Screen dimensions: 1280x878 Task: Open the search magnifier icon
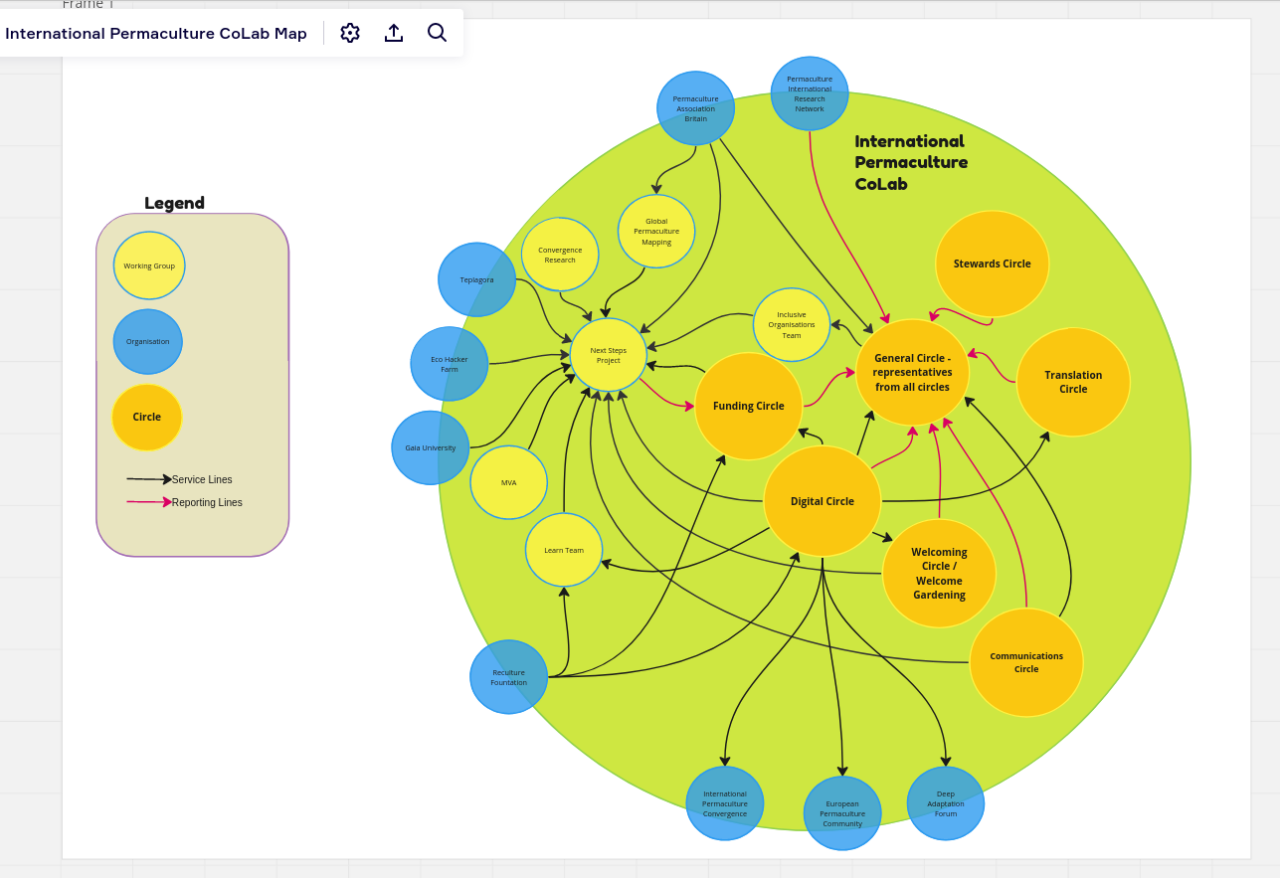coord(437,33)
